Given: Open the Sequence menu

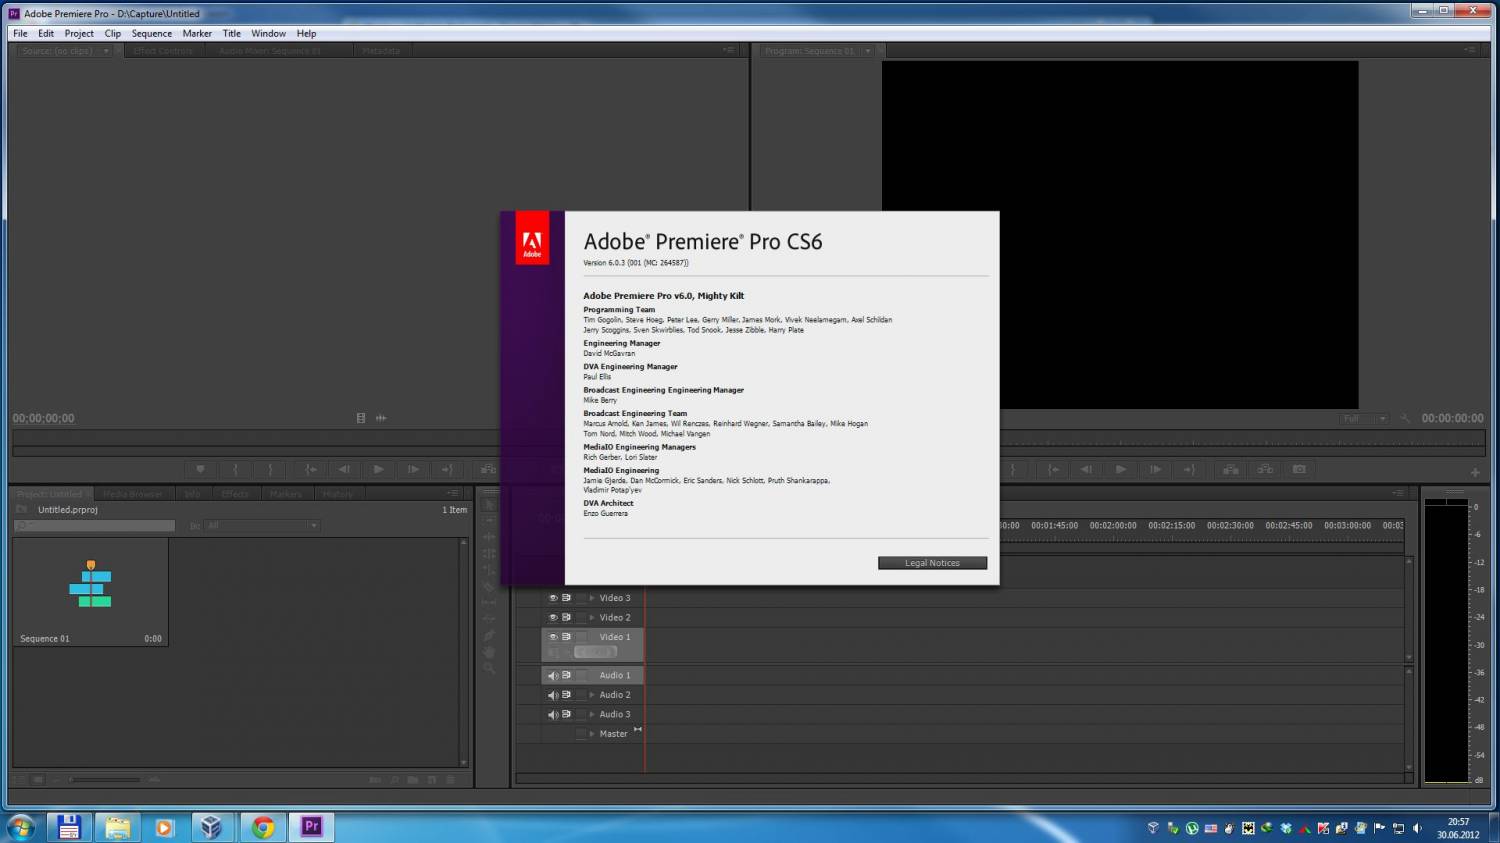Looking at the screenshot, I should point(151,33).
